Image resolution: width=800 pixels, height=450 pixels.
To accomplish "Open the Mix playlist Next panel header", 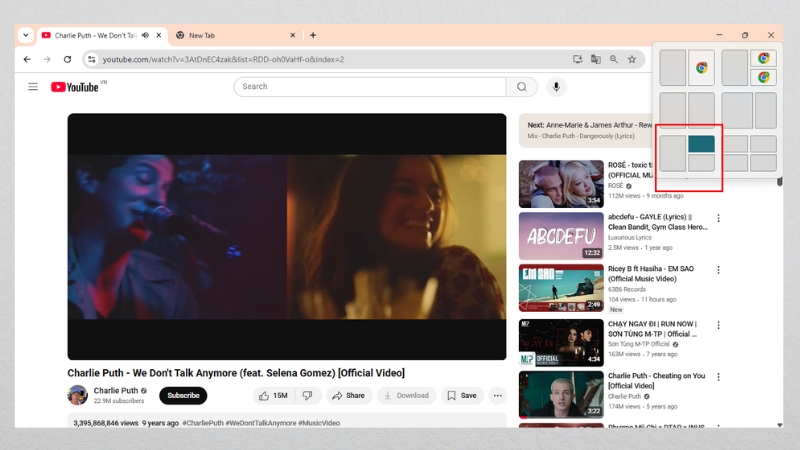I will 585,130.
